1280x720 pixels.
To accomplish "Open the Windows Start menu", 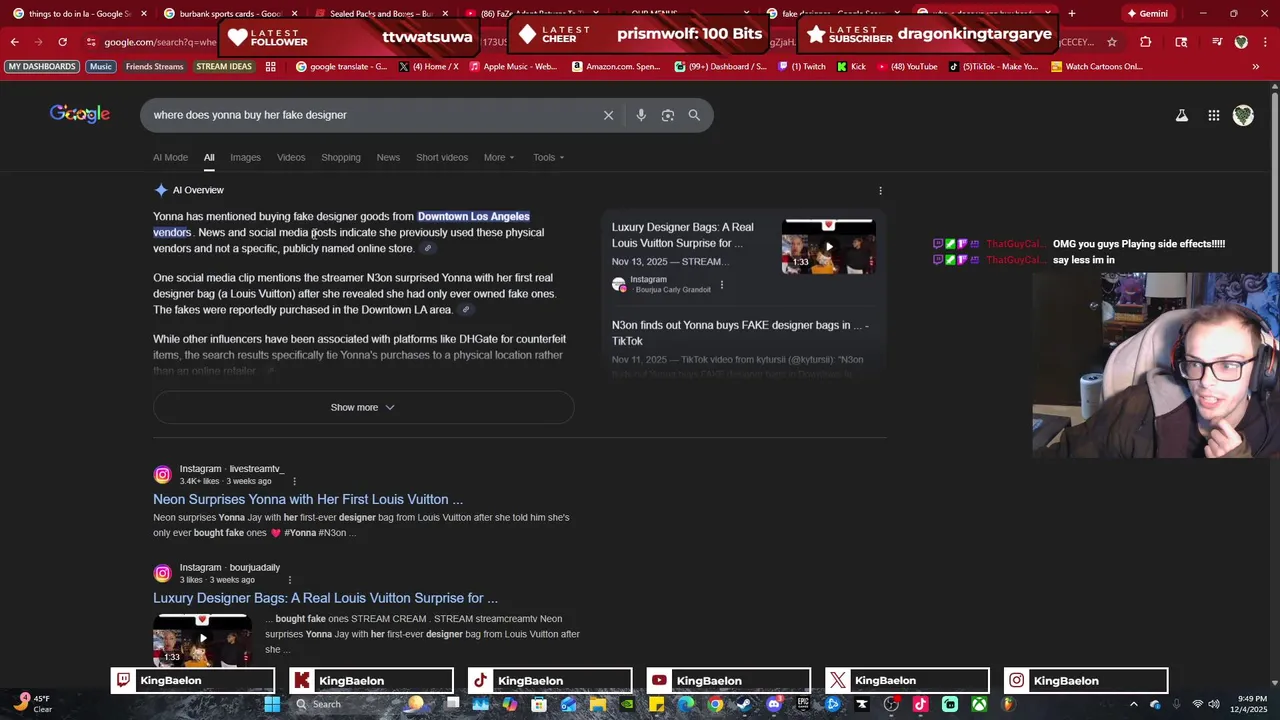I will tap(272, 704).
